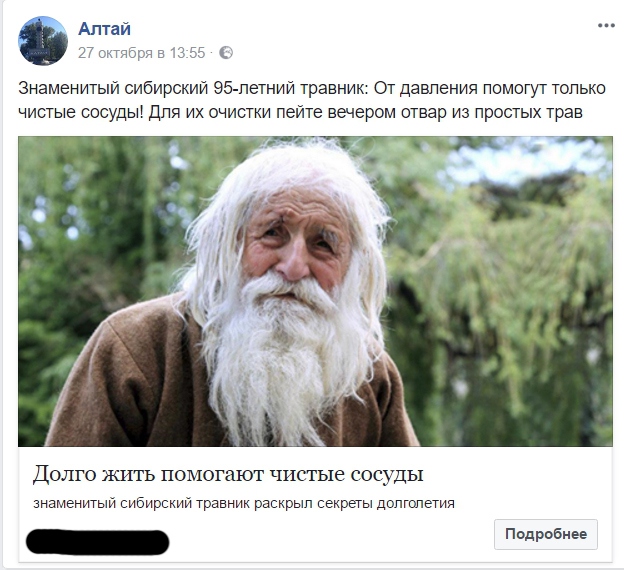Visit the Алтай page name link
Screen dimensions: 624x570
click(x=104, y=29)
